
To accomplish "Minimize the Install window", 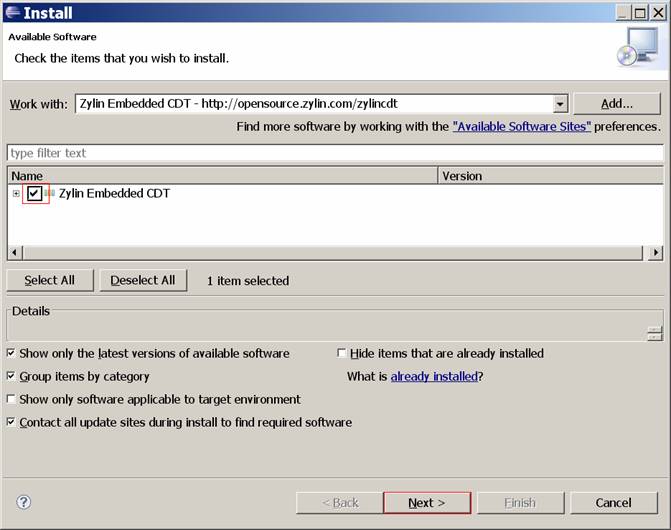I will pyautogui.click(x=623, y=13).
